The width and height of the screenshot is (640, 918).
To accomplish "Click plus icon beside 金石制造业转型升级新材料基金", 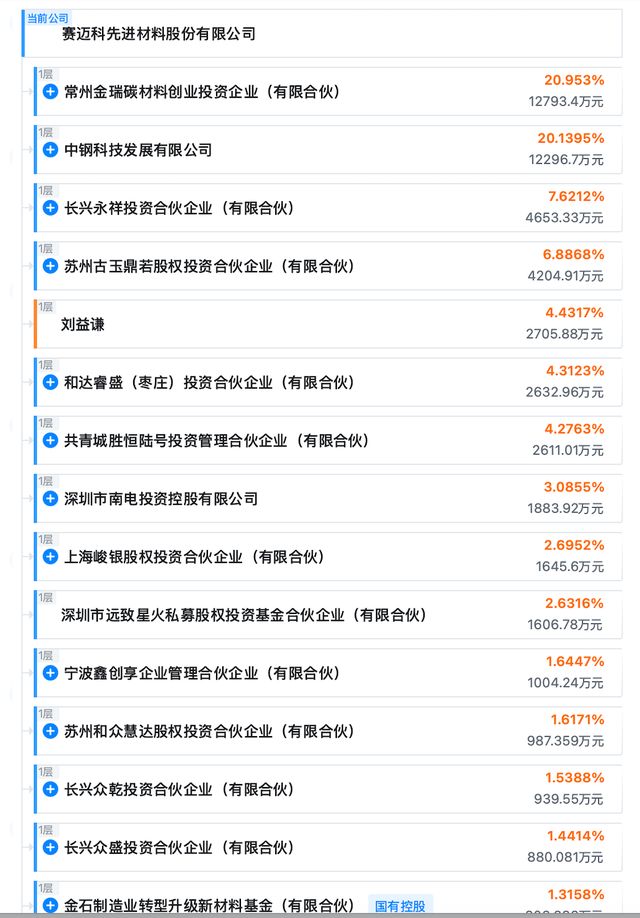I will pos(50,905).
